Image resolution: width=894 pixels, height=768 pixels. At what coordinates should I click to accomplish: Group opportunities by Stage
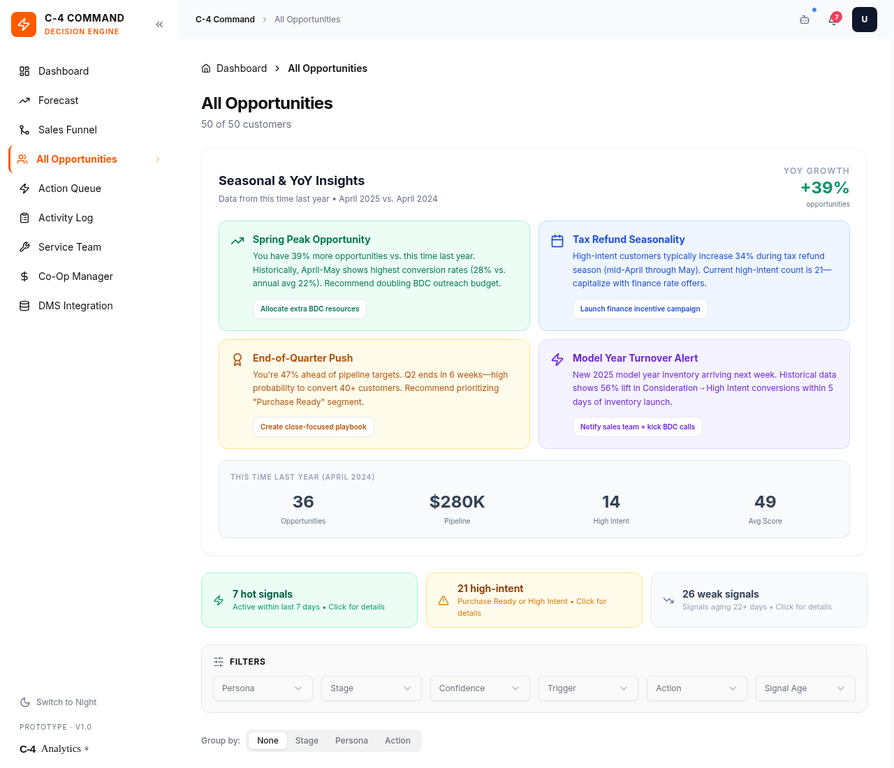pos(307,741)
